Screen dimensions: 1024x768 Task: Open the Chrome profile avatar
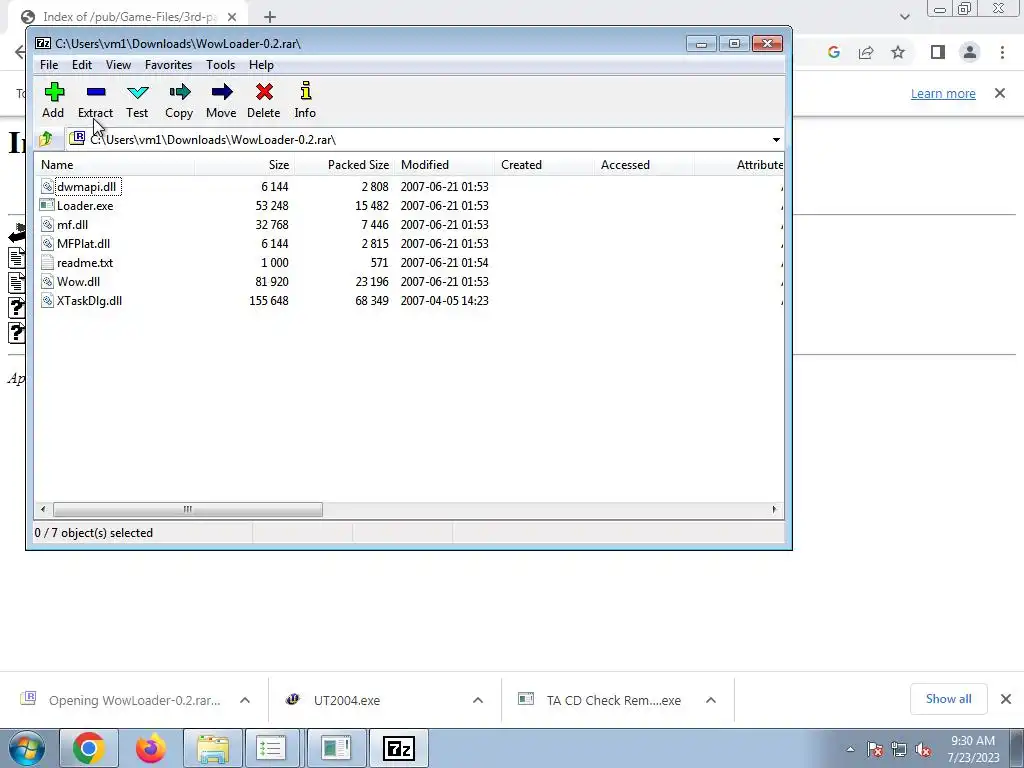[x=970, y=52]
